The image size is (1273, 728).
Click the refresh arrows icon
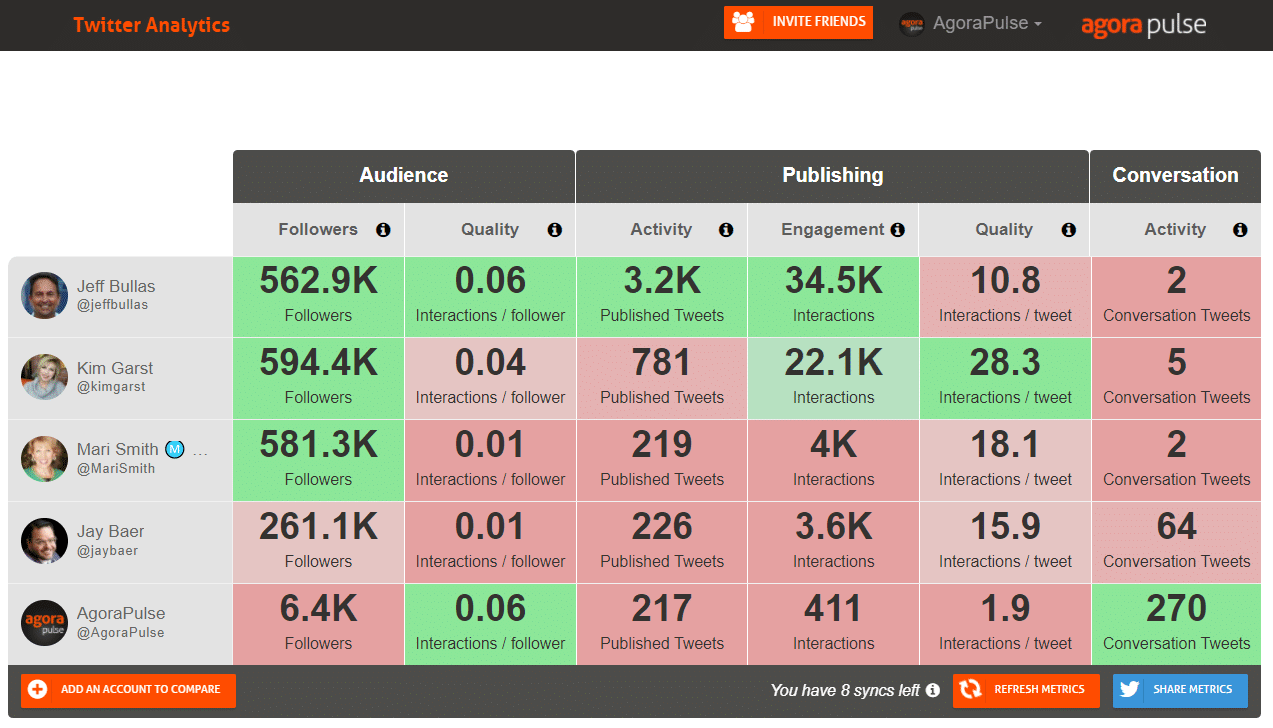[970, 690]
